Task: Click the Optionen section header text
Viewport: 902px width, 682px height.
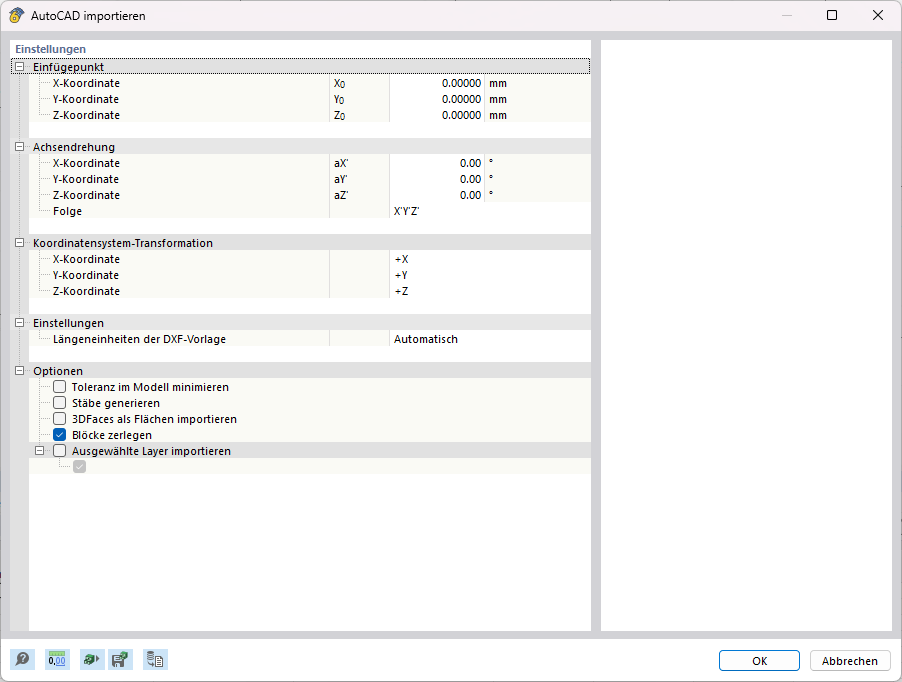Action: [x=58, y=371]
